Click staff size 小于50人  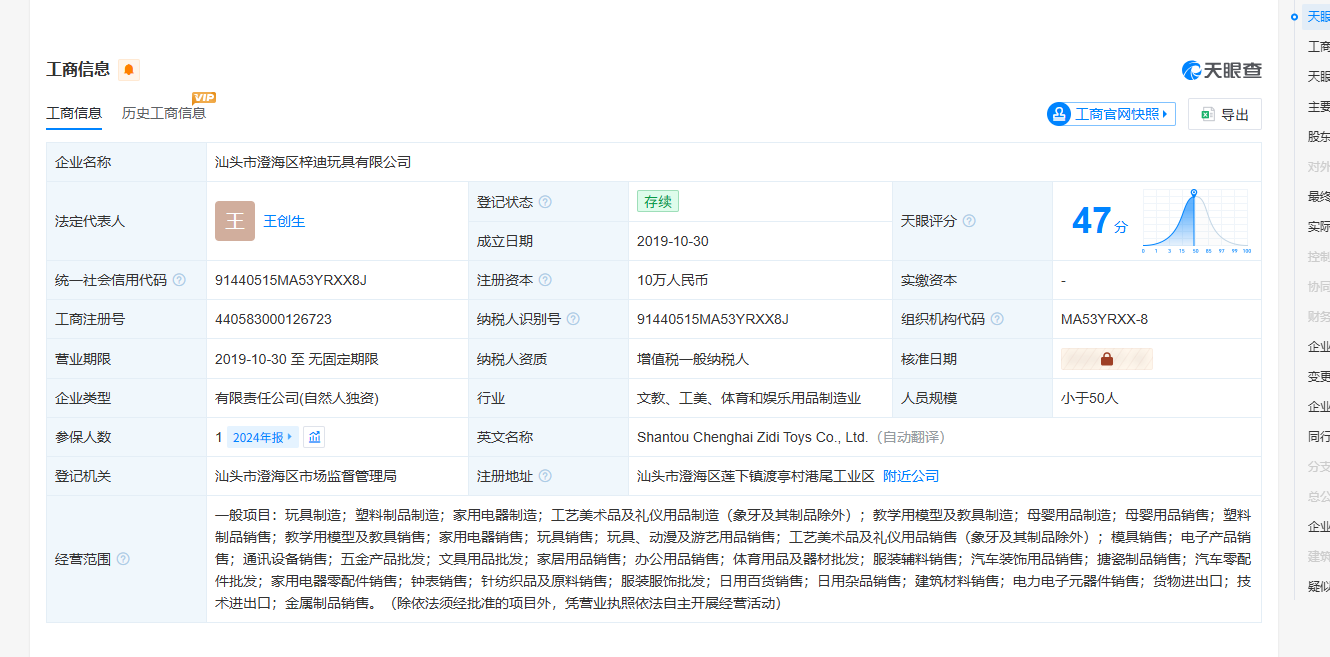pos(1090,398)
